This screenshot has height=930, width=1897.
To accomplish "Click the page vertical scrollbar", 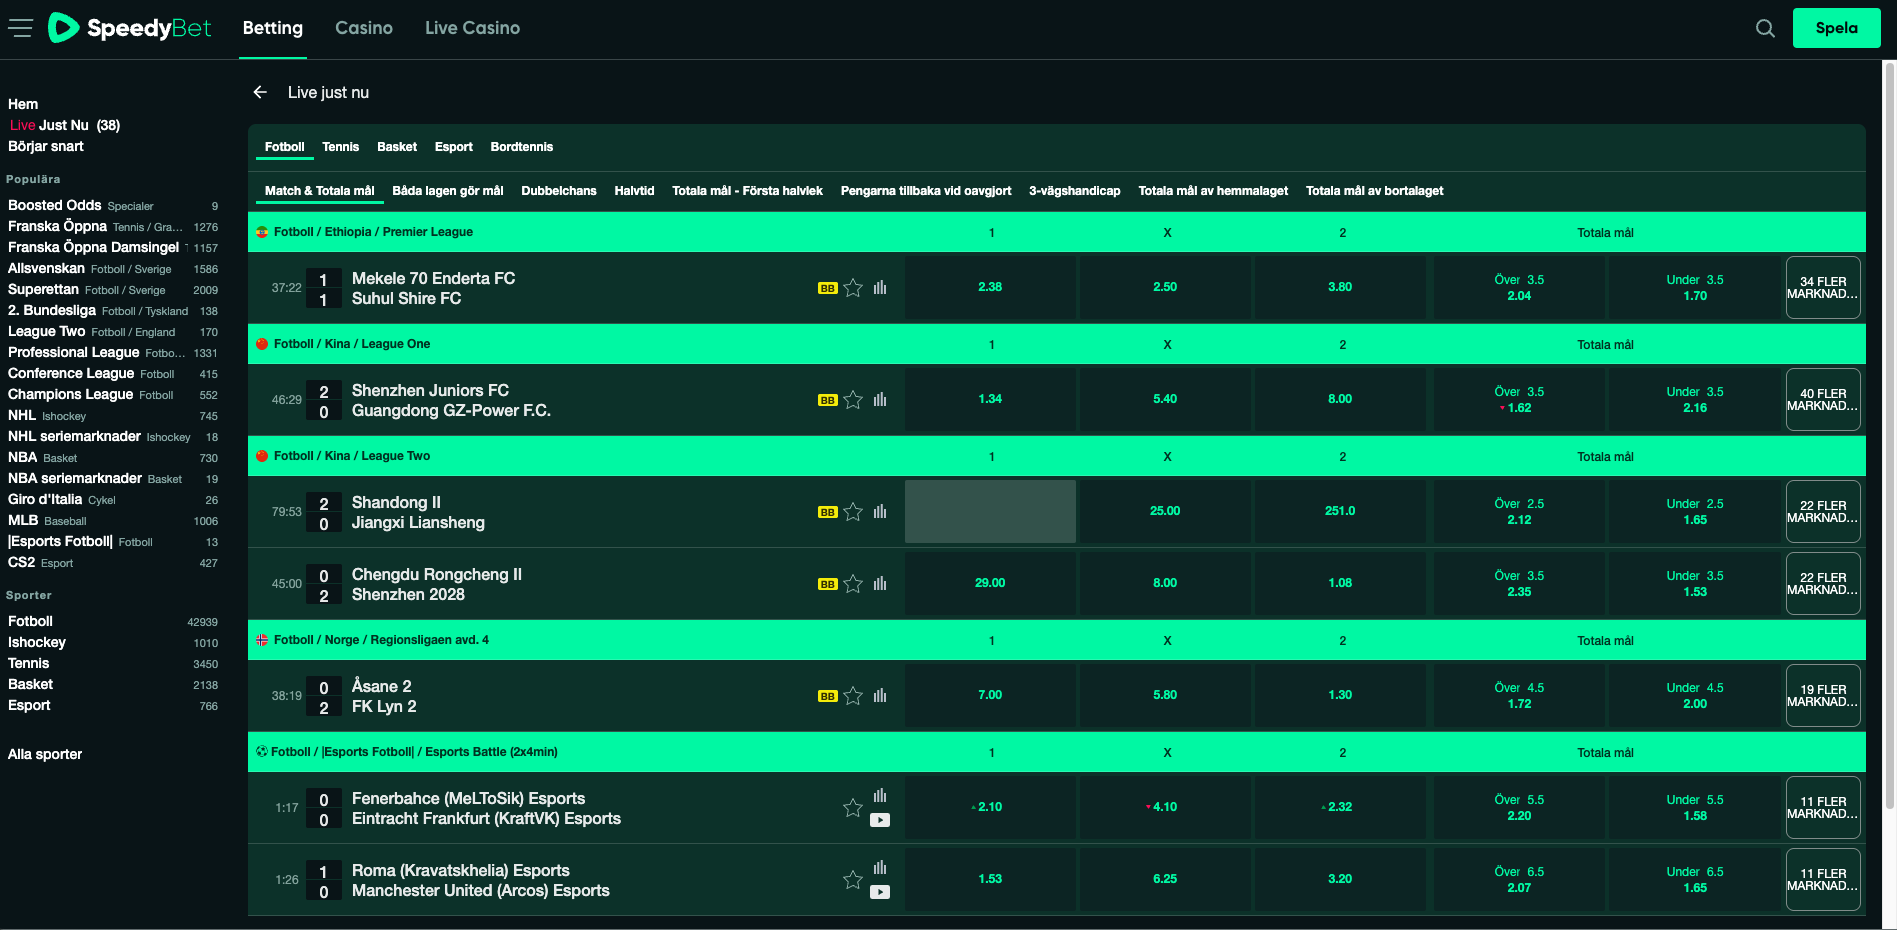I will [x=1889, y=435].
